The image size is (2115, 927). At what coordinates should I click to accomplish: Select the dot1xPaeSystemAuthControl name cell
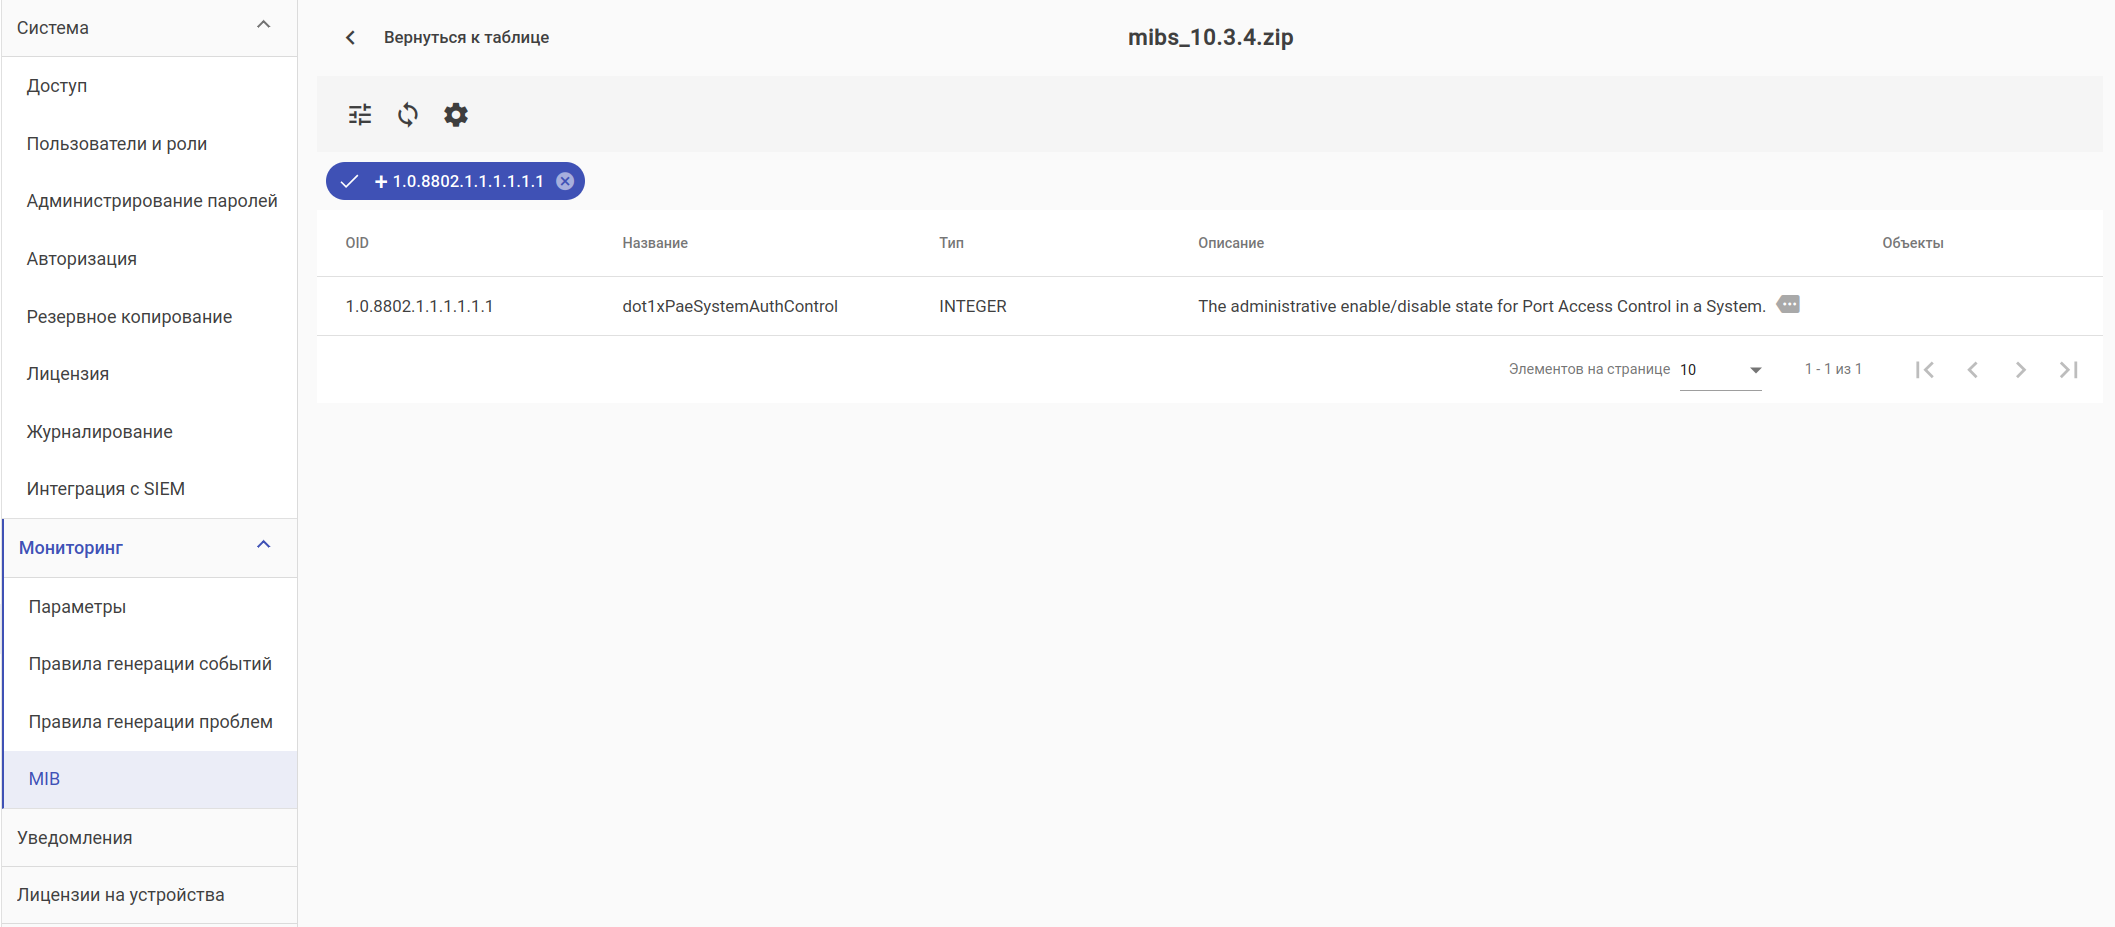point(730,306)
